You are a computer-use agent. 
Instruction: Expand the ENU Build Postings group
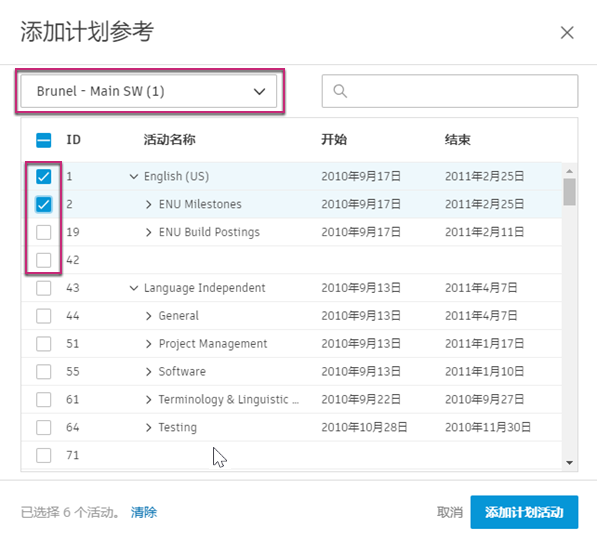click(148, 232)
